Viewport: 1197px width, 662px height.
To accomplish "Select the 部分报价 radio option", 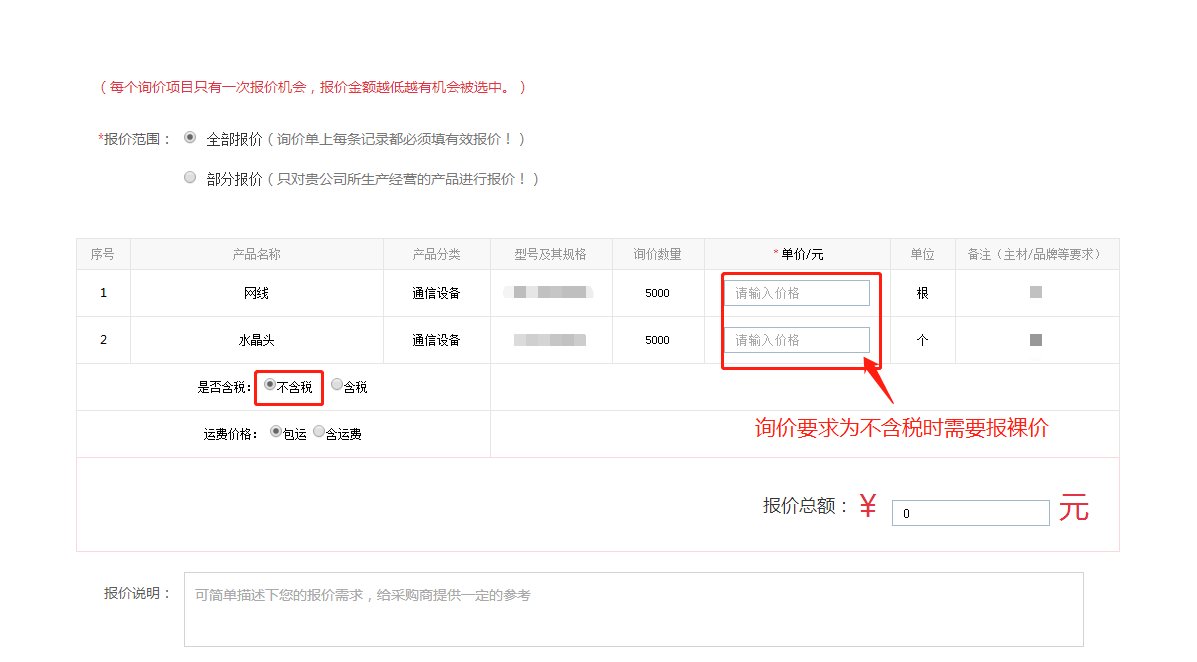I will tap(190, 178).
